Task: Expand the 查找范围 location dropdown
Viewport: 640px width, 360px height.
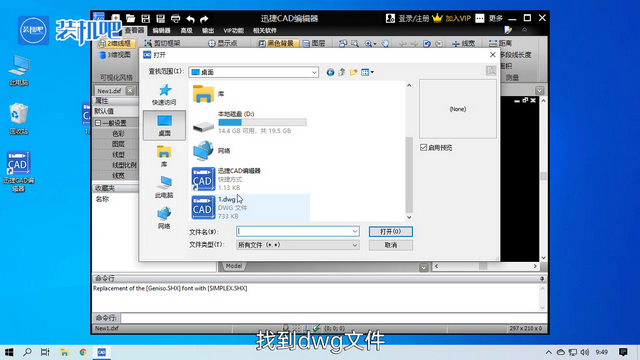Action: coord(314,72)
